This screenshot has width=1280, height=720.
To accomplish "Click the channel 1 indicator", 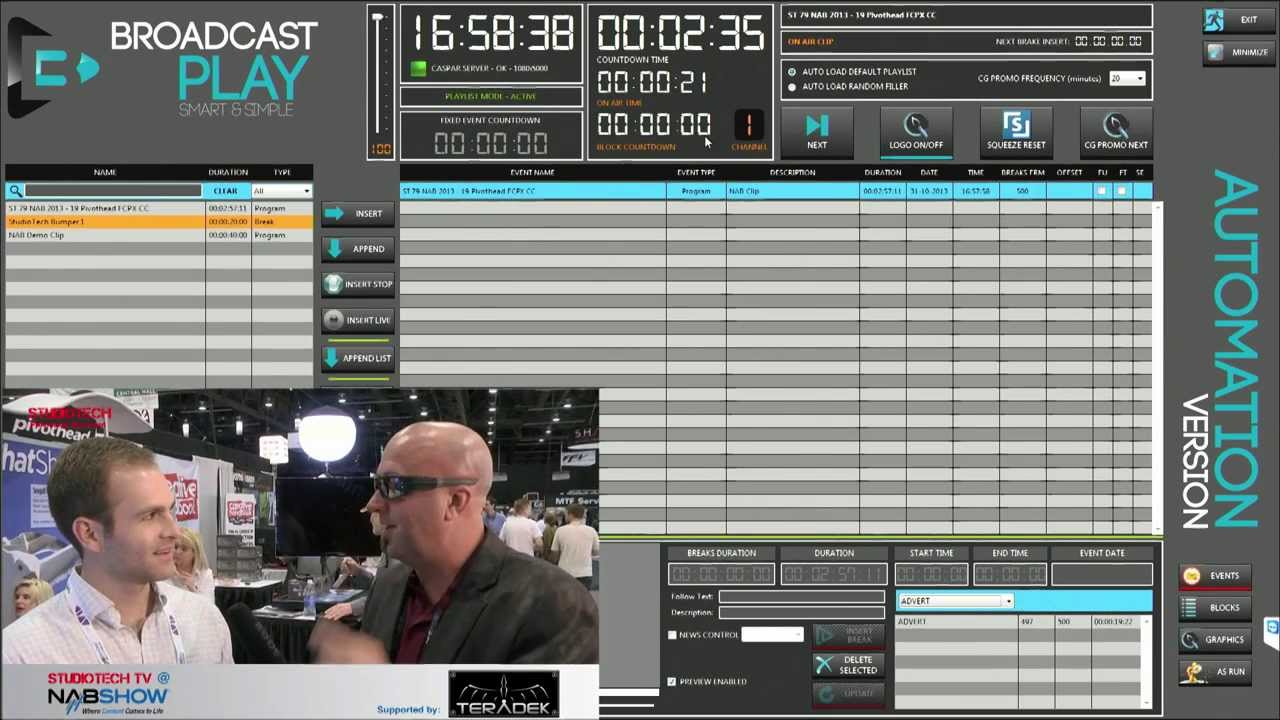I will pyautogui.click(x=748, y=124).
